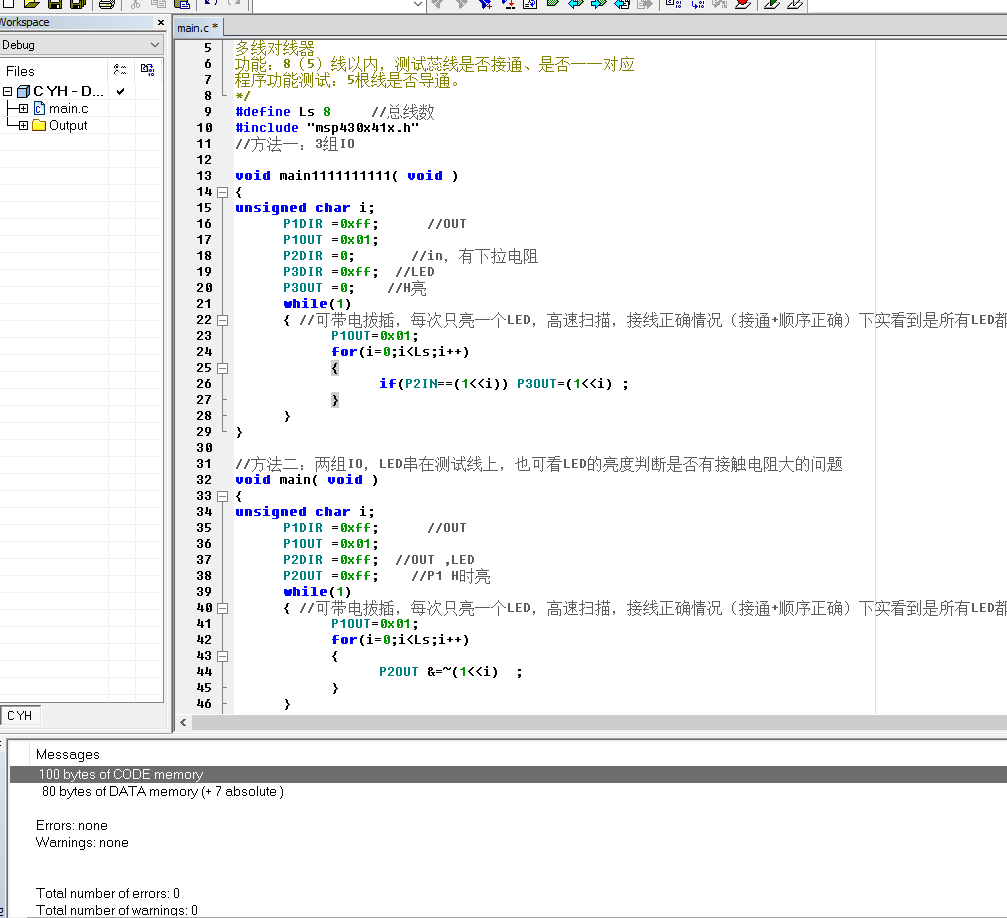This screenshot has width=1007, height=918.
Task: Start Download and Debug with green arrow icon
Action: point(772,4)
